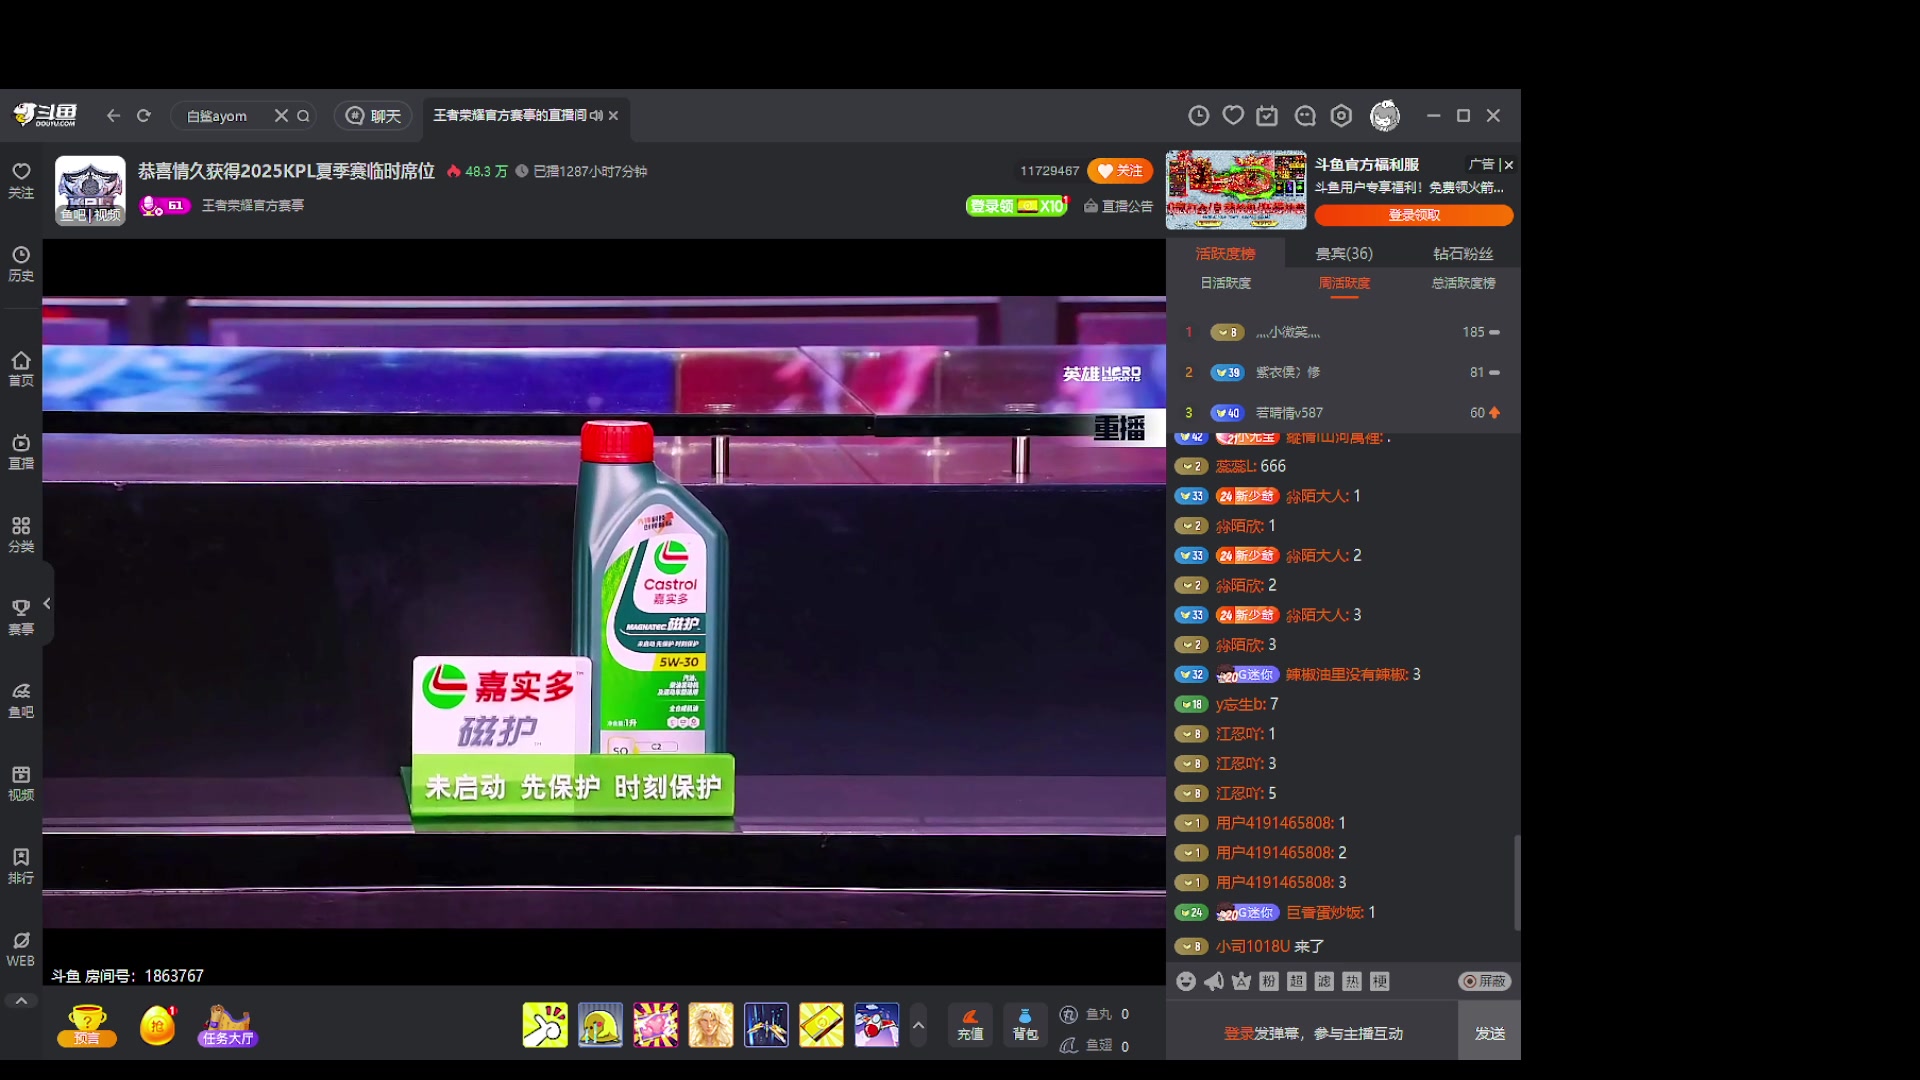Clear the search box text

(x=281, y=116)
